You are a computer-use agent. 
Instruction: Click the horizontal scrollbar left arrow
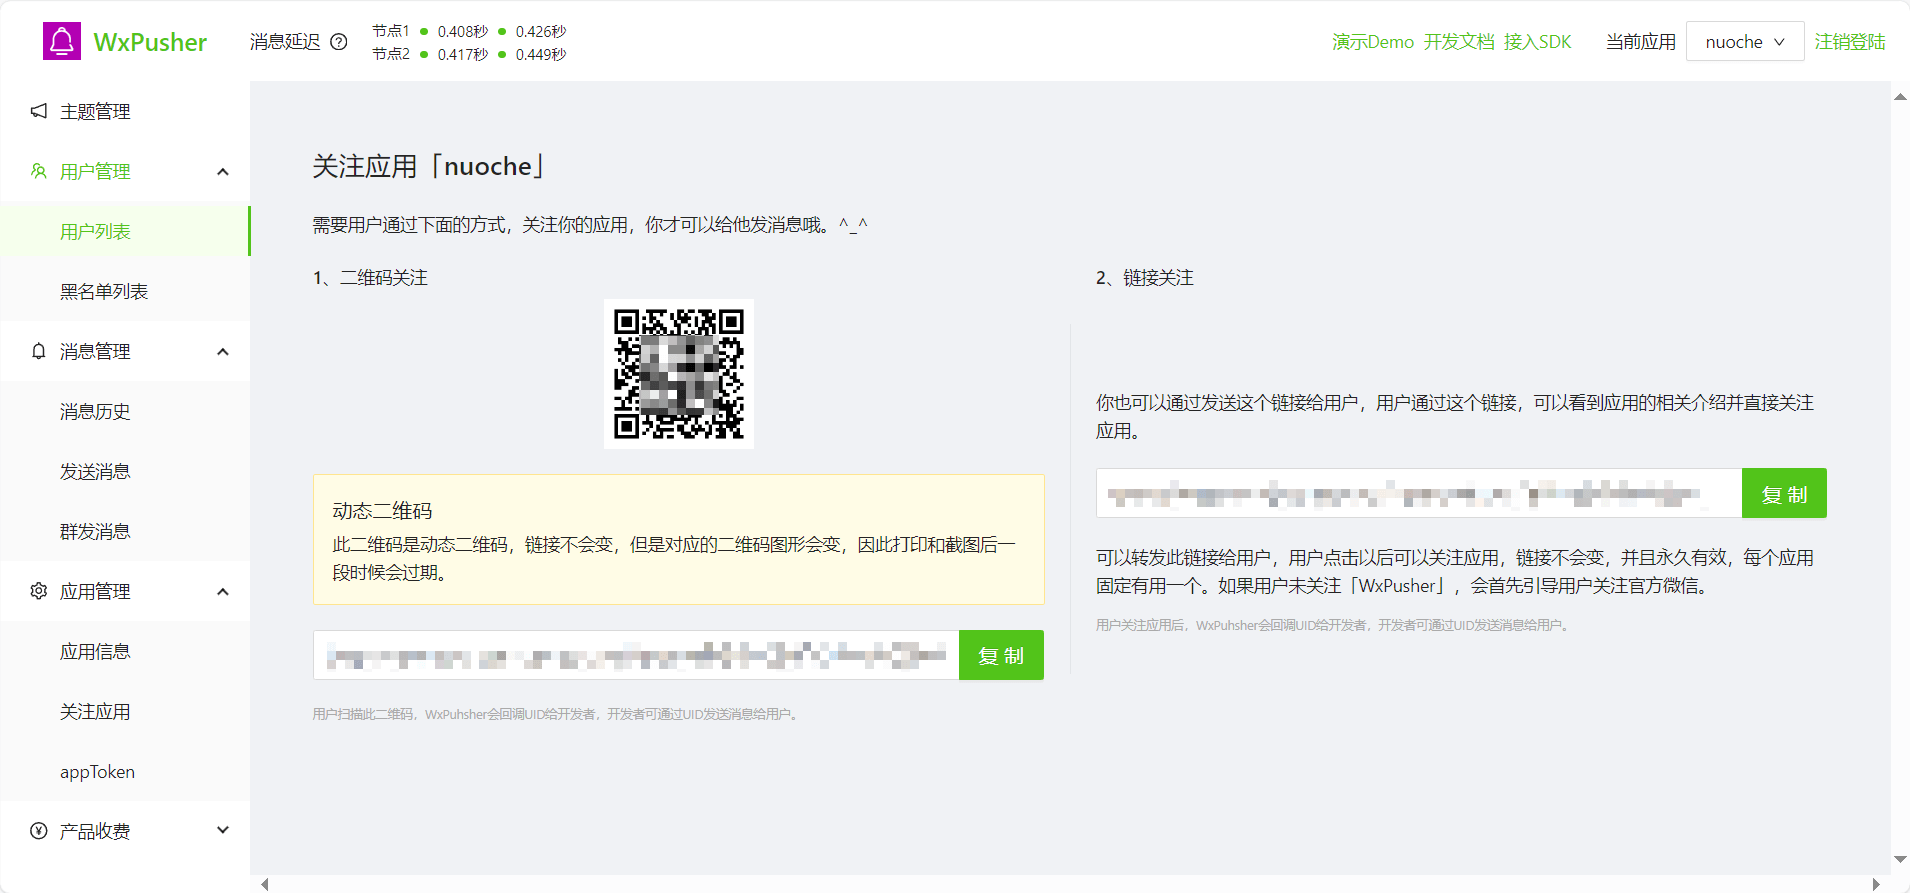265,884
